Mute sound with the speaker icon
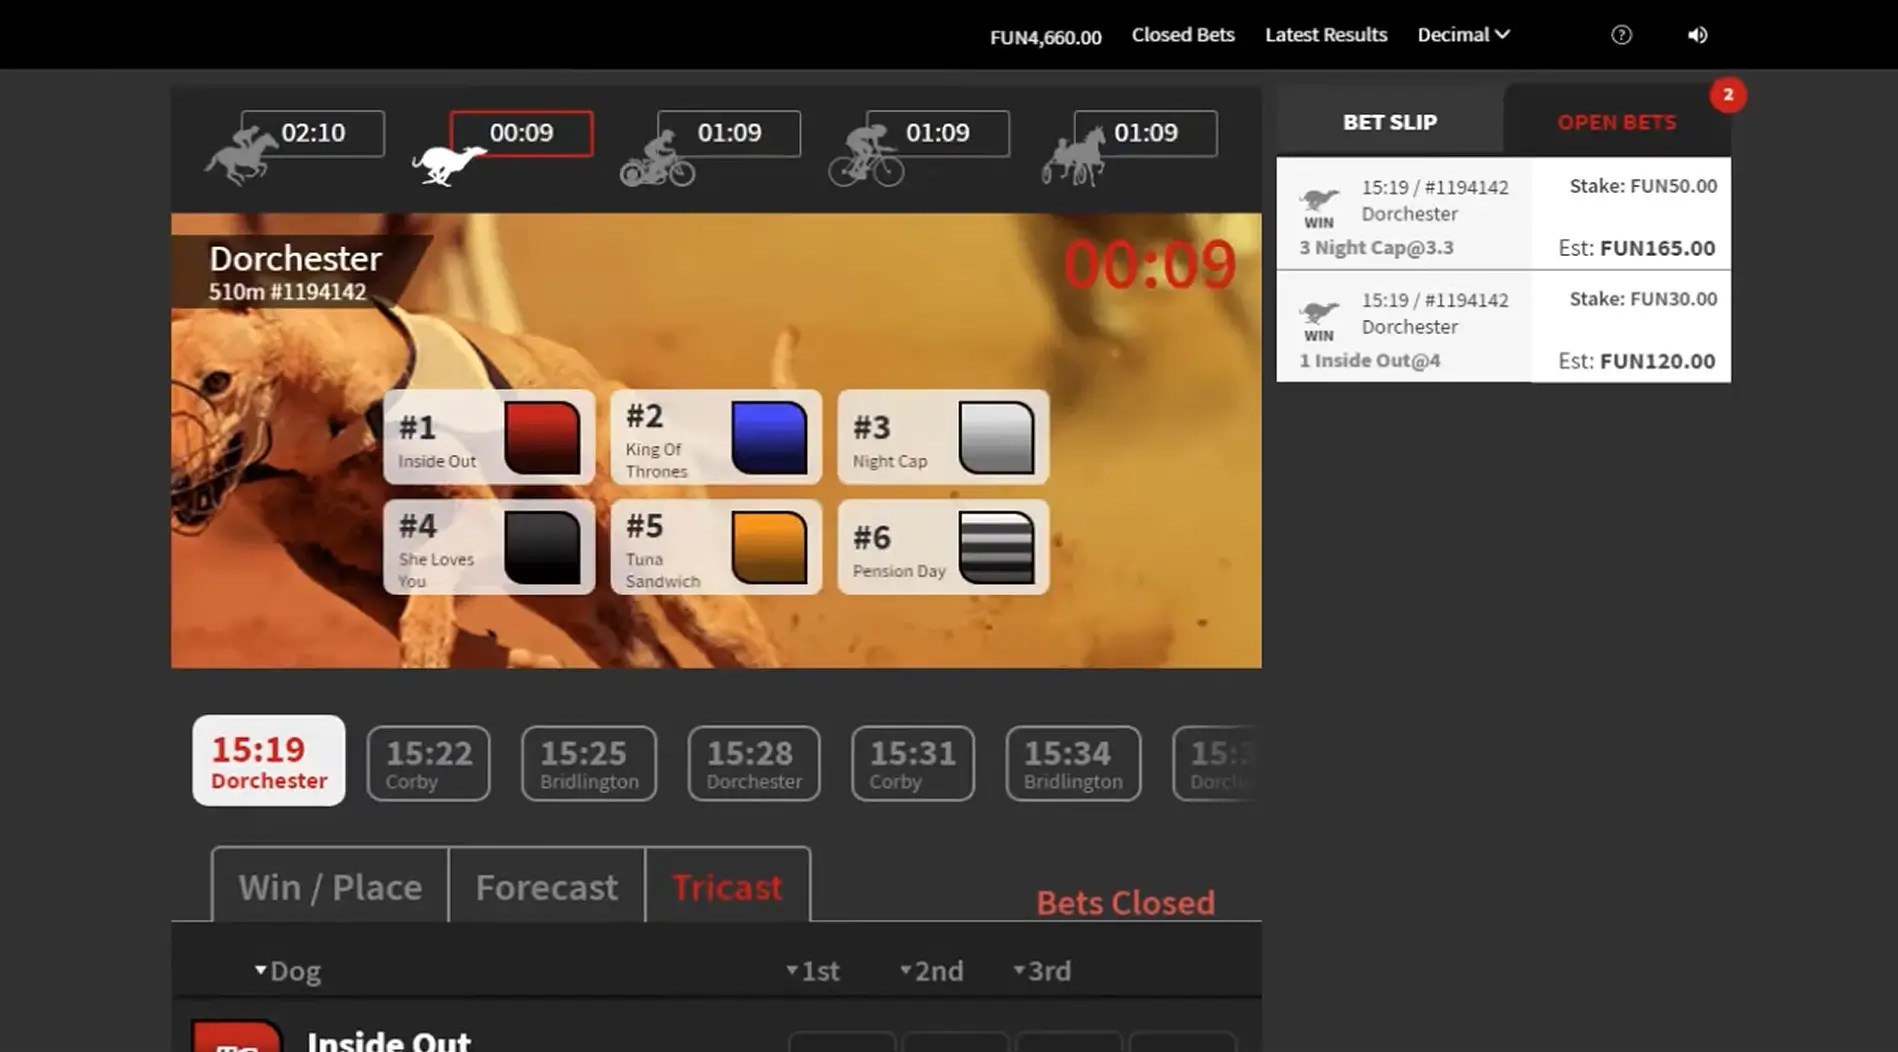The image size is (1898, 1052). click(x=1697, y=35)
